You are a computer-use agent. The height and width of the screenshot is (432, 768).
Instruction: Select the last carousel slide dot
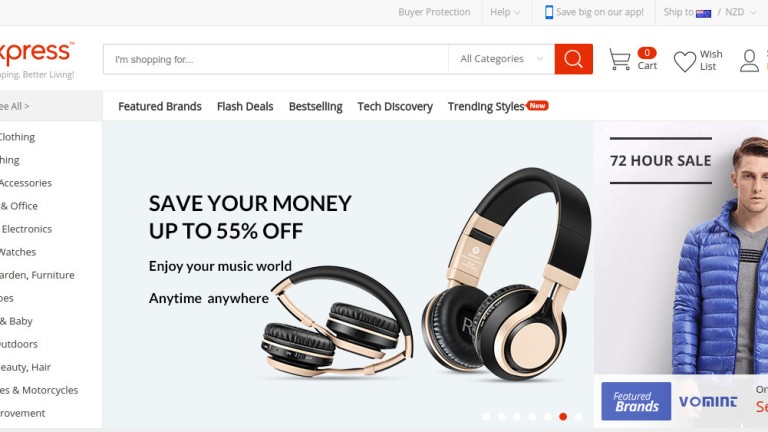[x=578, y=416]
